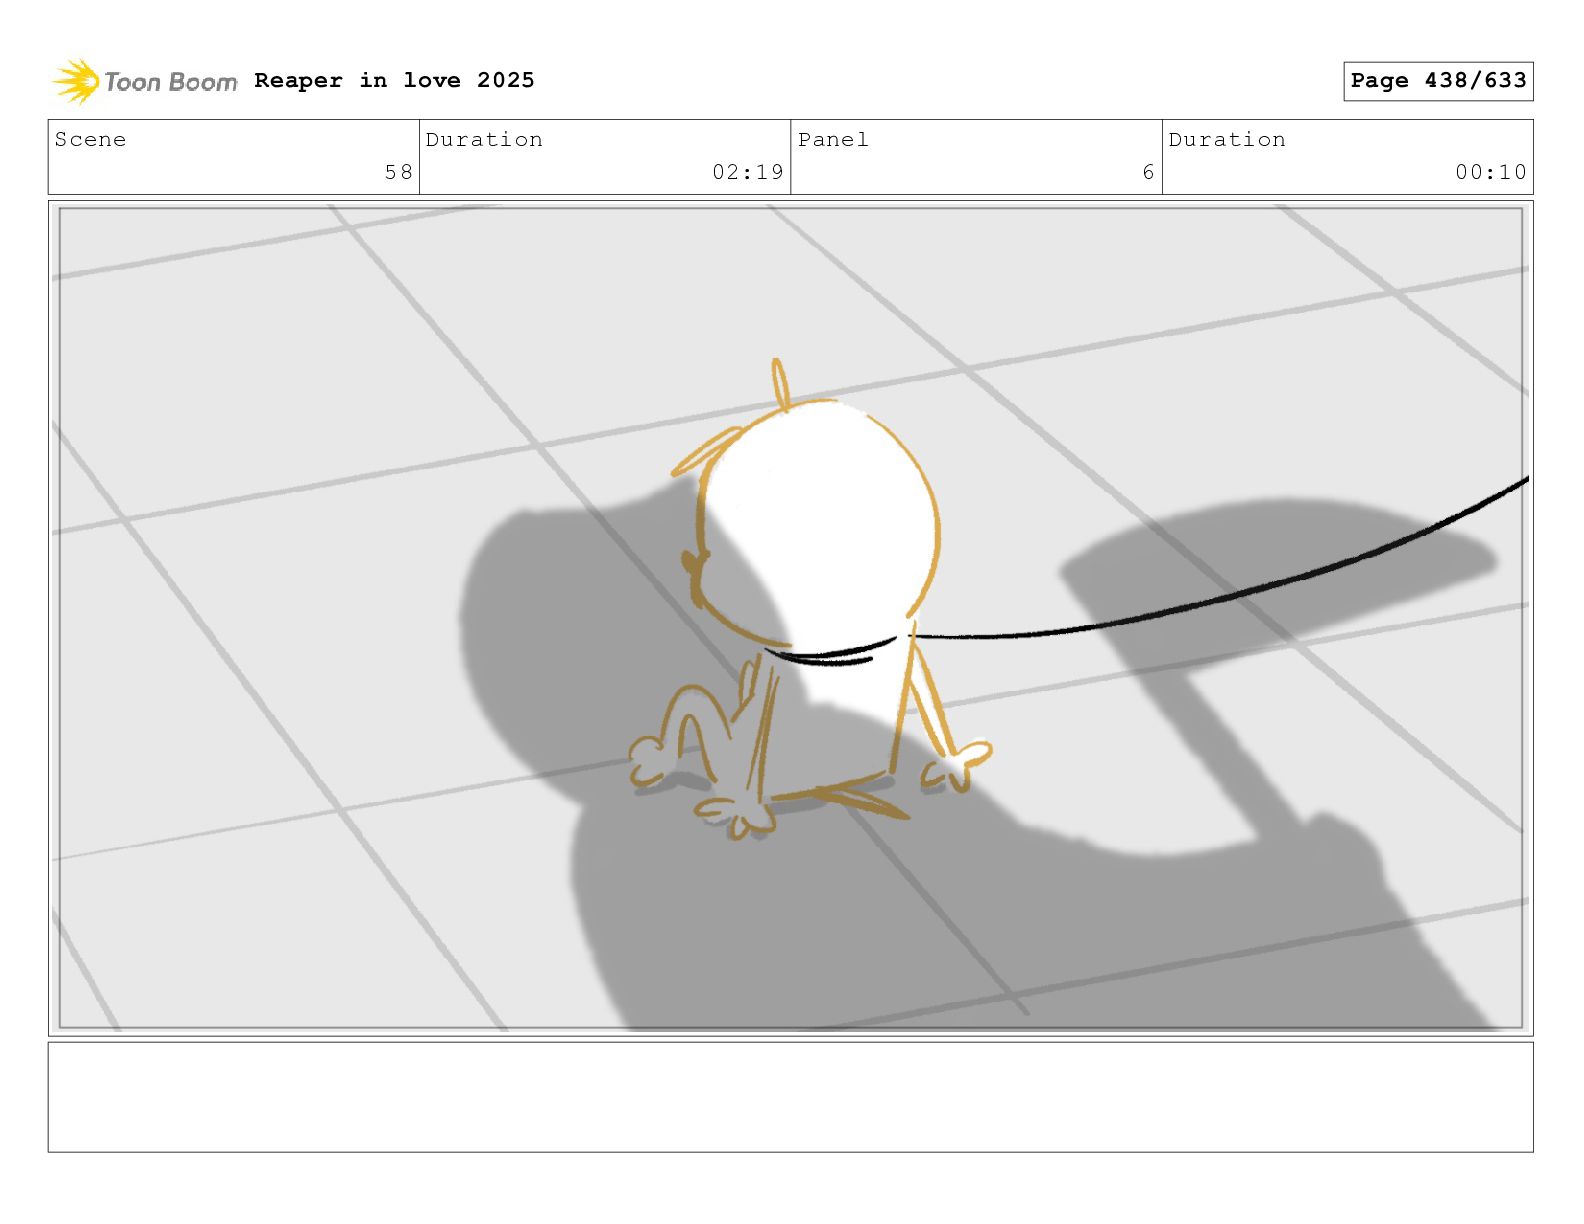Image resolution: width=1584 pixels, height=1224 pixels.
Task: Select panel number '6'
Action: [x=1148, y=172]
